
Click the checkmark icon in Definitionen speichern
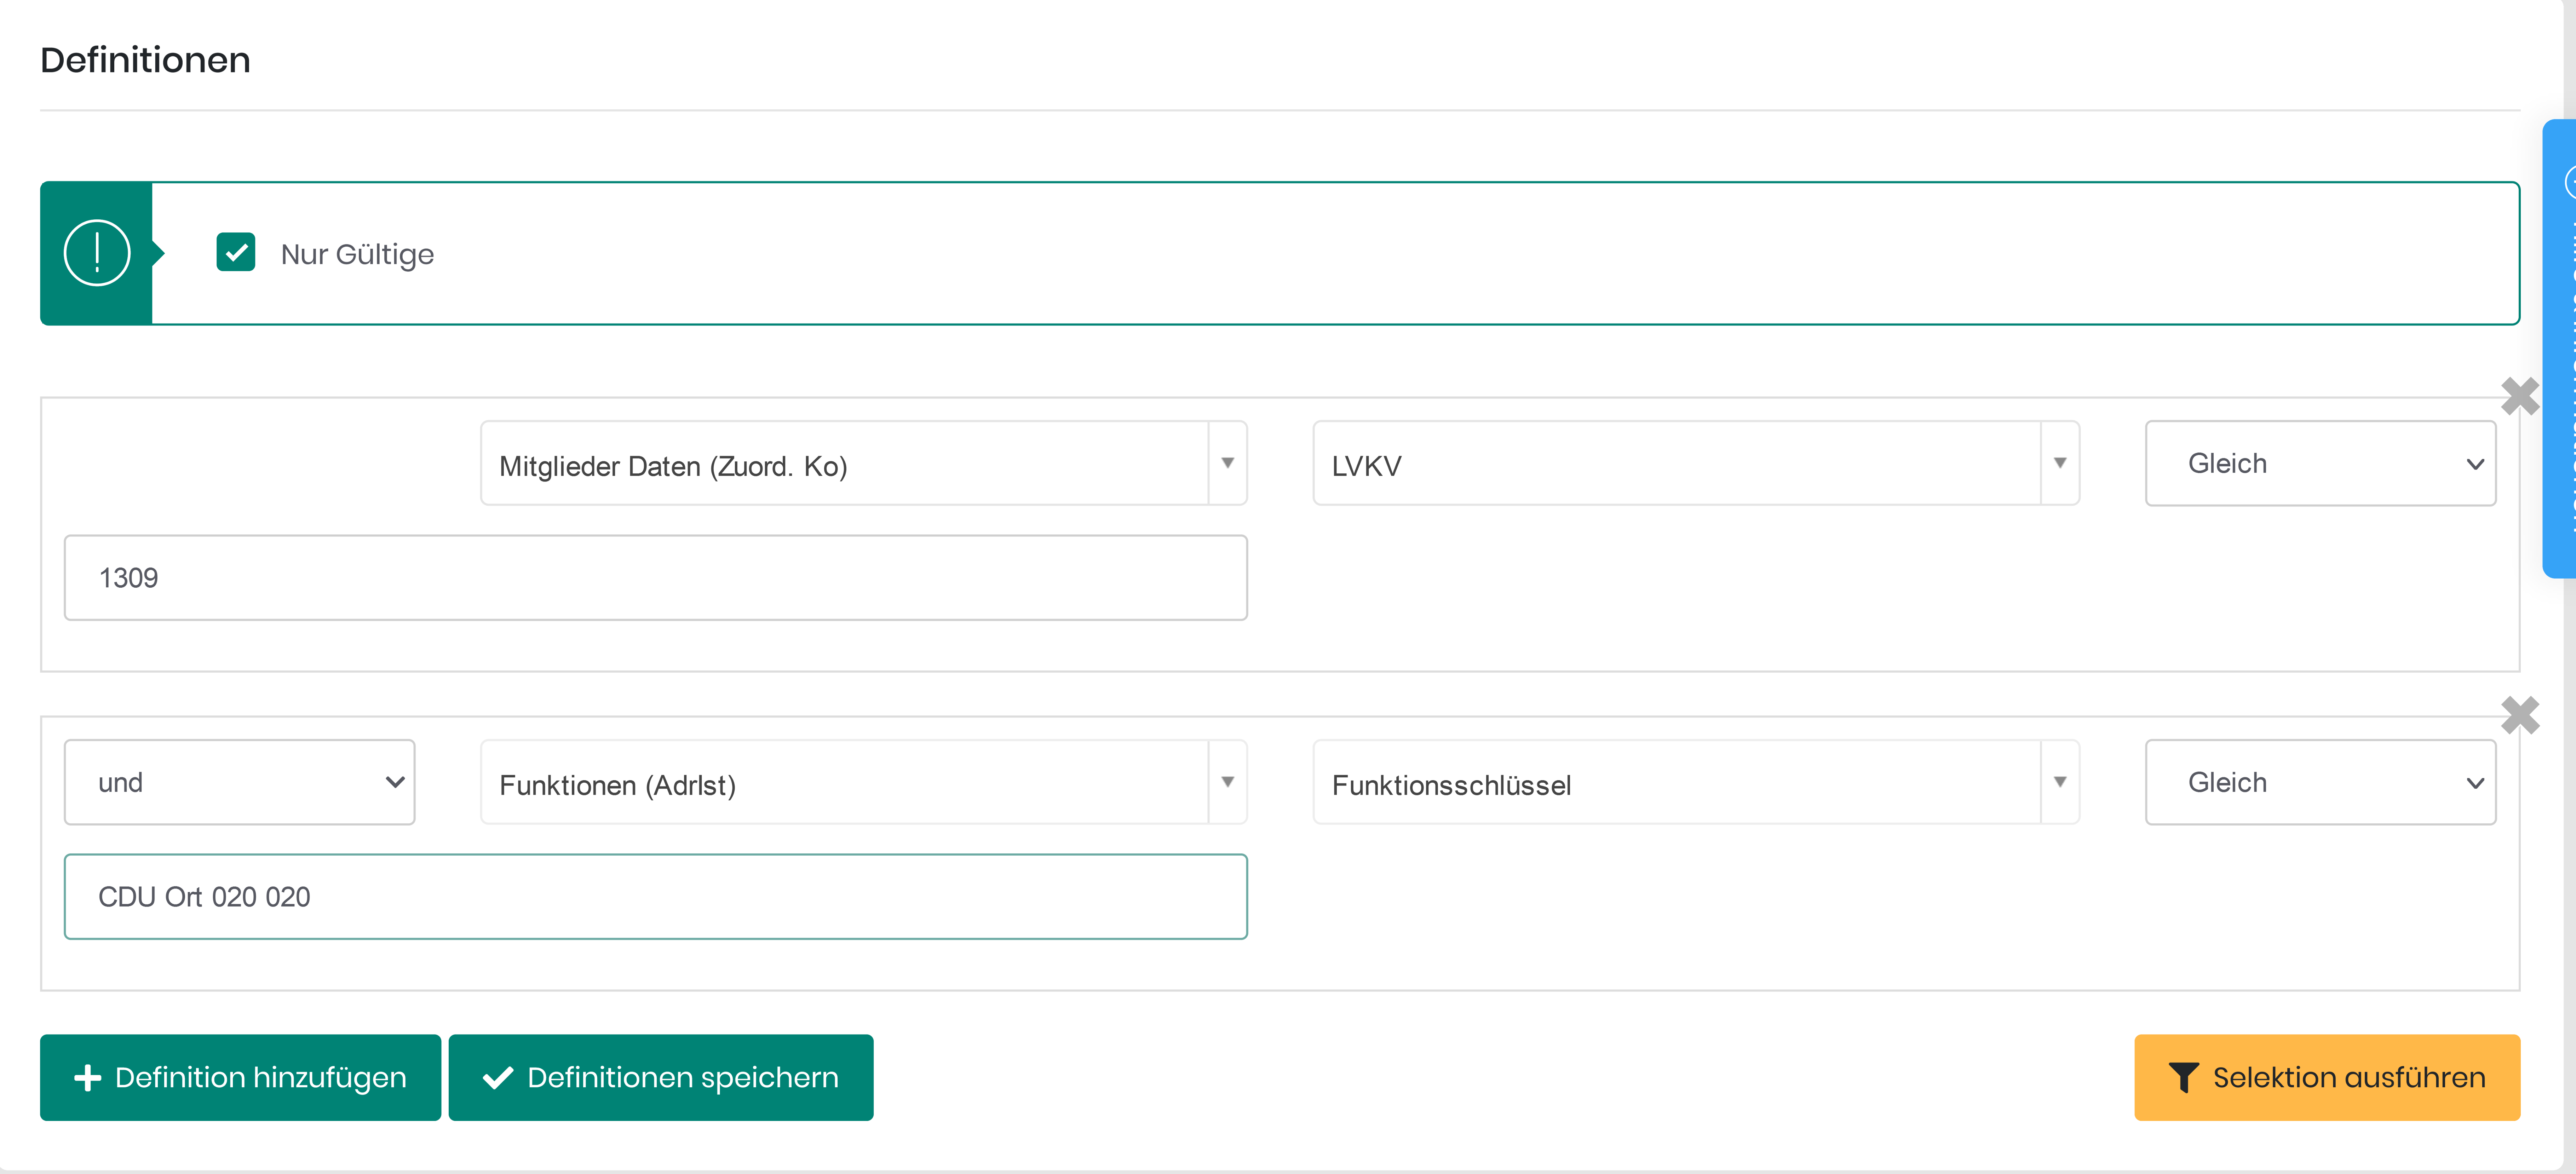pos(498,1078)
